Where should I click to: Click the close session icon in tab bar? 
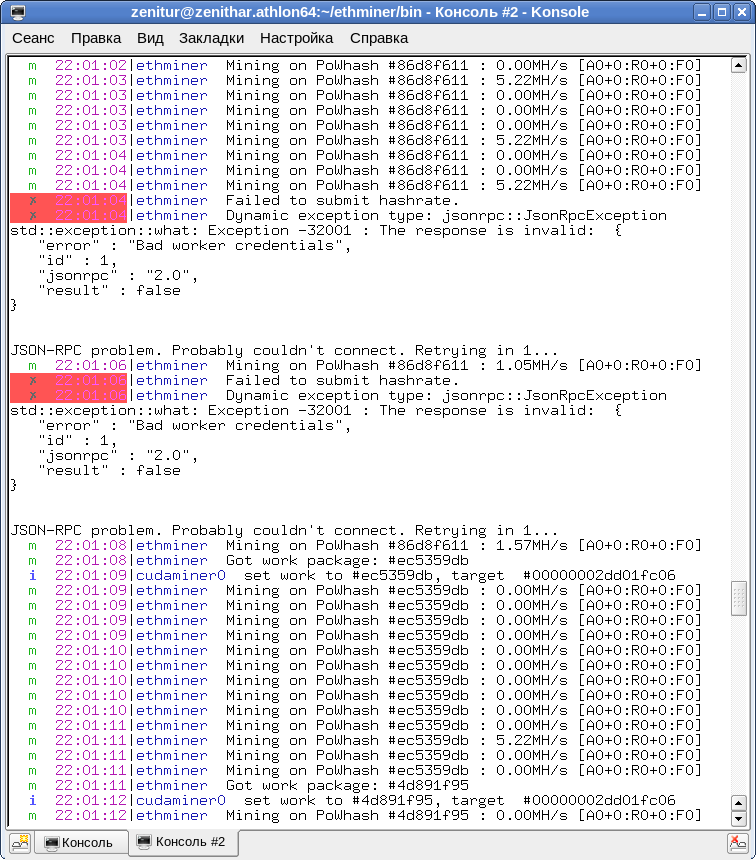tap(738, 843)
